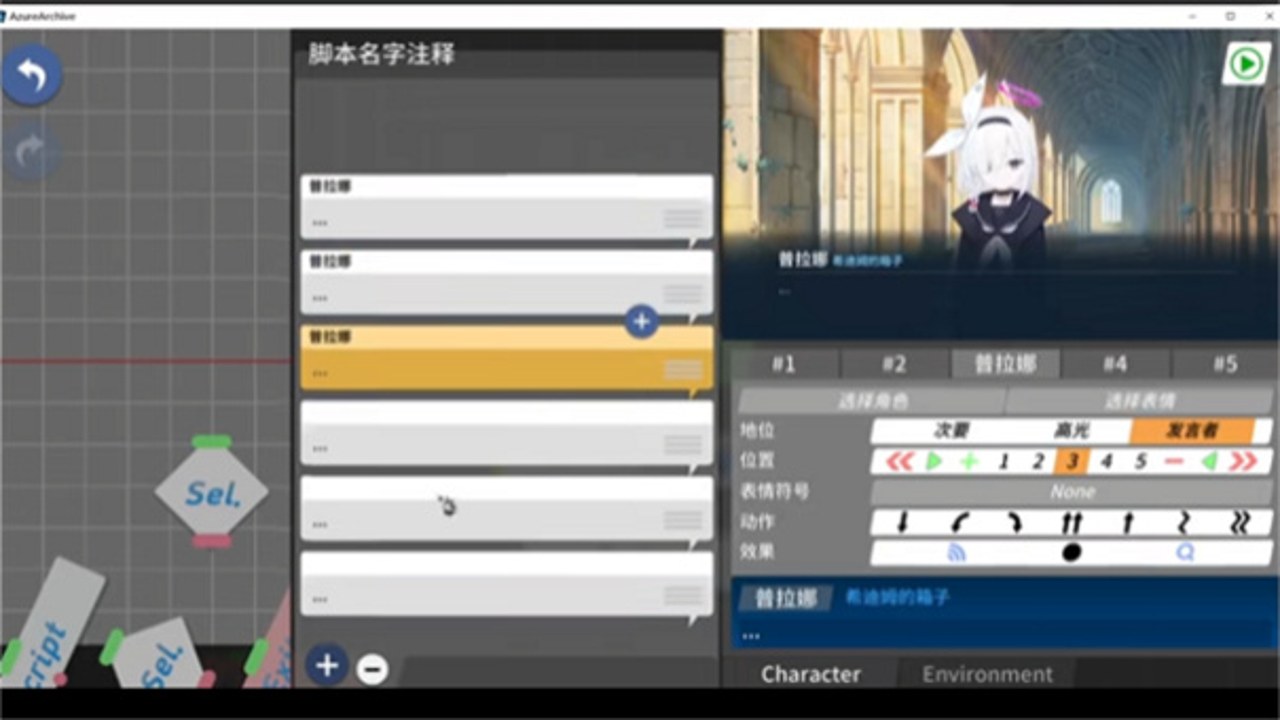The width and height of the screenshot is (1280, 720).
Task: Choose the single up-arrow action
Action: coord(1128,522)
